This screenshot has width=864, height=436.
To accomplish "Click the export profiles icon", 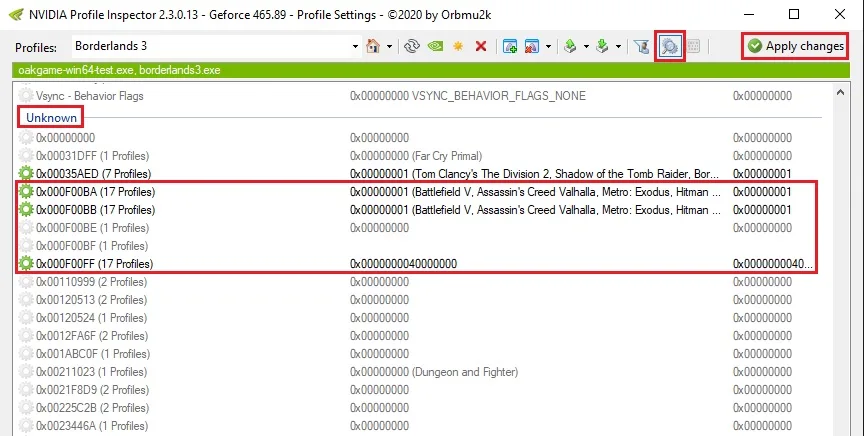I will pos(570,46).
